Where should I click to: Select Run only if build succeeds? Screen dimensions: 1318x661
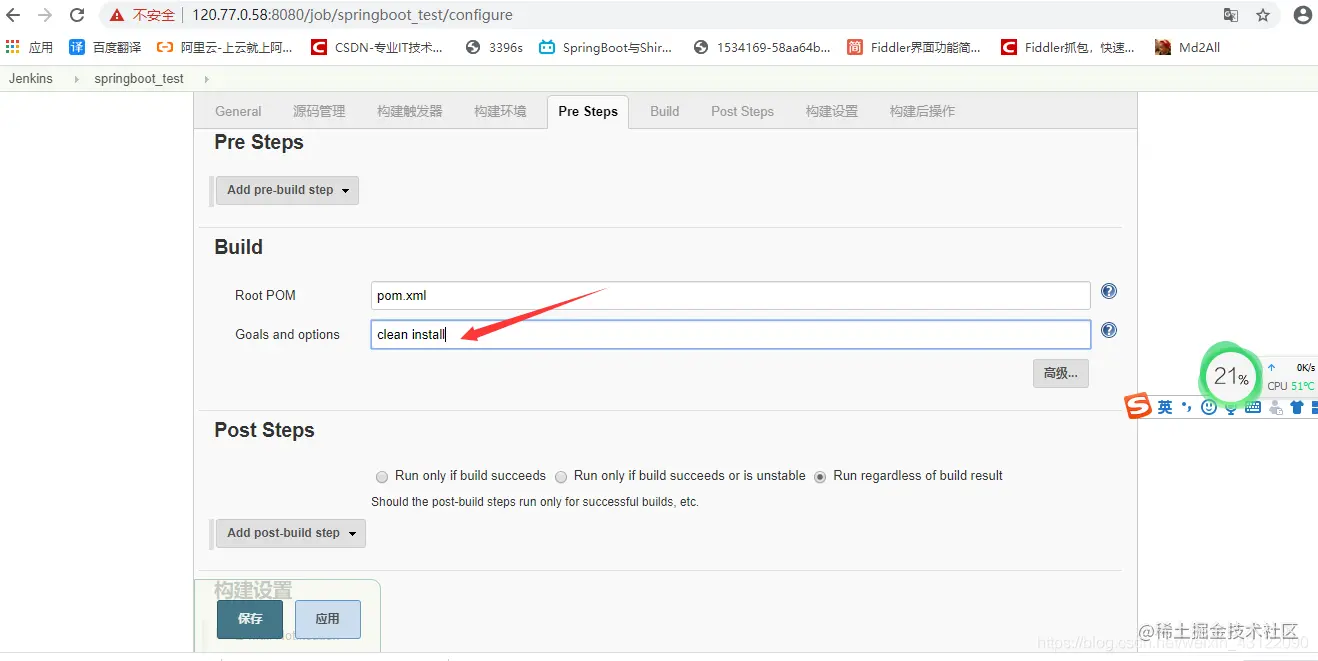(x=382, y=477)
